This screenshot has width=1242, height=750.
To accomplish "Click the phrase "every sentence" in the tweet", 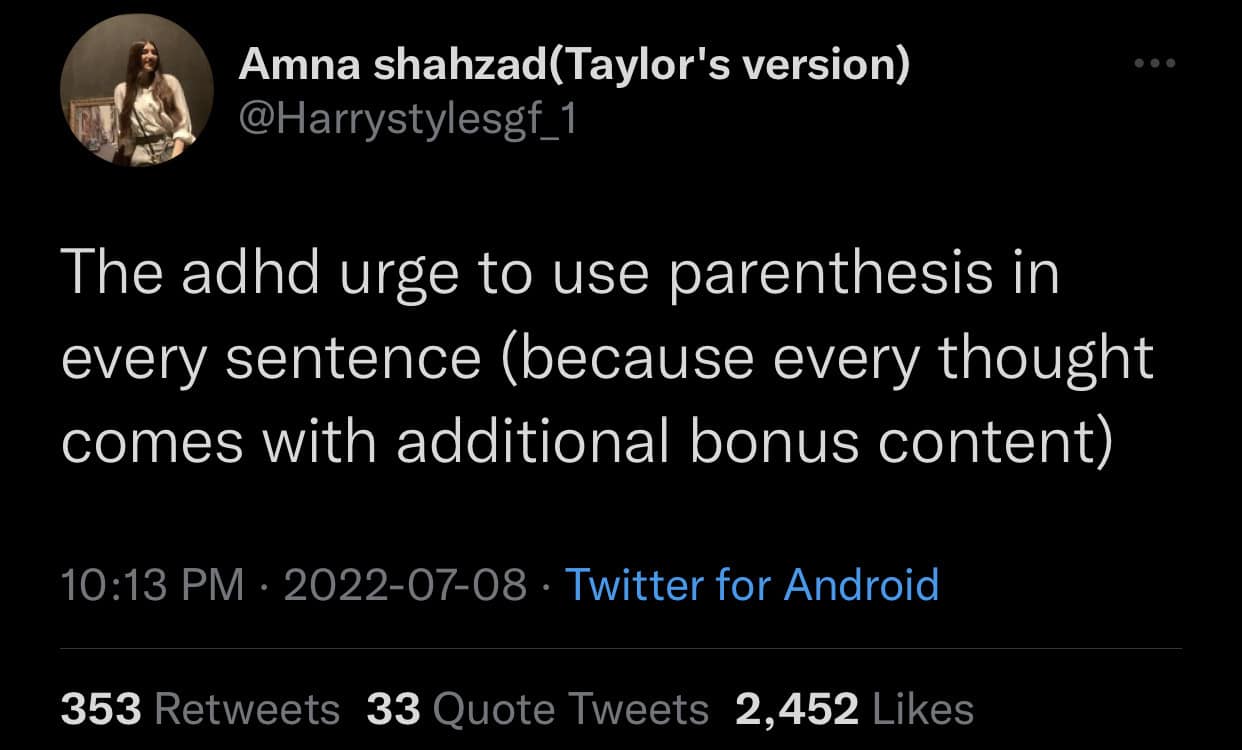I will [271, 360].
